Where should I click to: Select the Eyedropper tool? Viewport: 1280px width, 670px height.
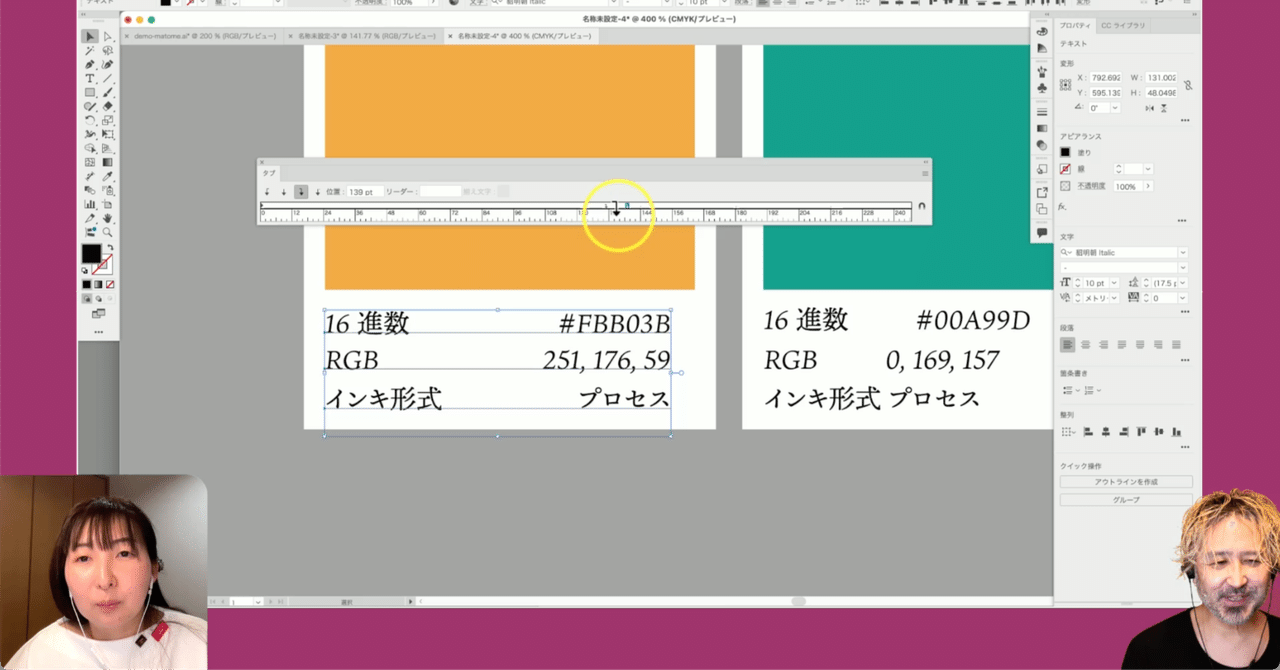[108, 177]
